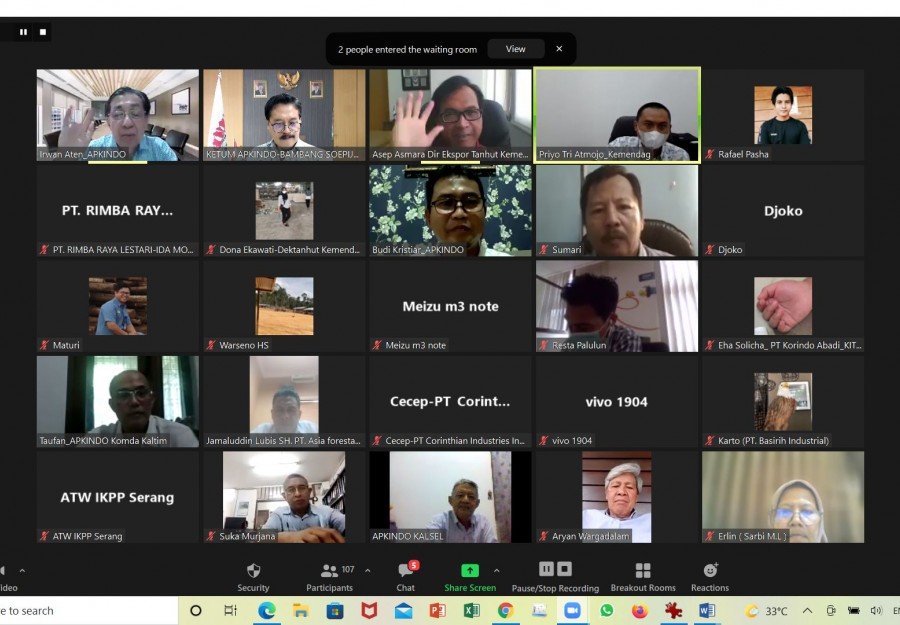The image size is (900, 625).
Task: Click the battery icon in system tray
Action: pyautogui.click(x=854, y=611)
